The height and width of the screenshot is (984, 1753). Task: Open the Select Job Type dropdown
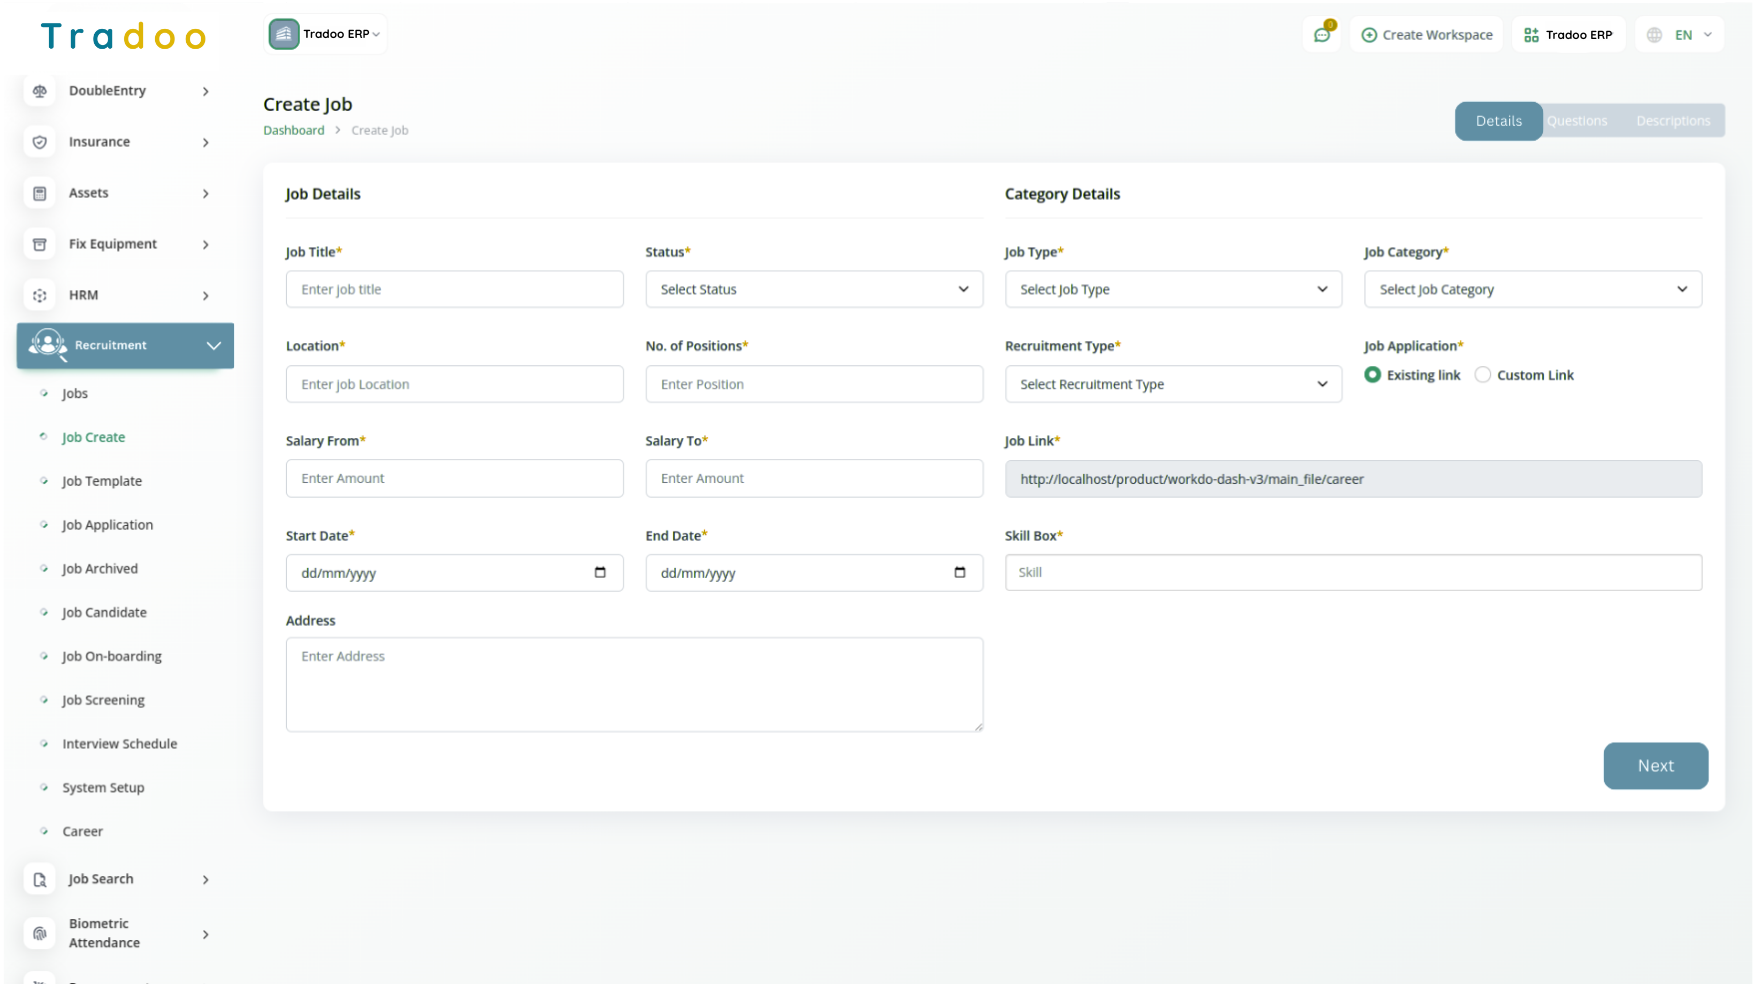point(1173,289)
